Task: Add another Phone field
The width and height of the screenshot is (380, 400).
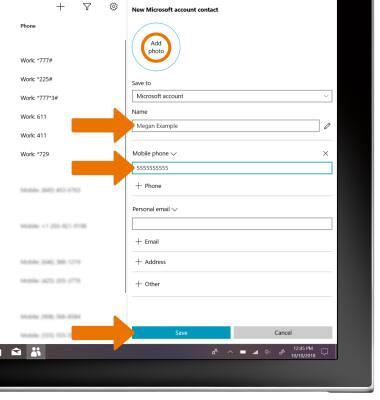Action: pos(149,186)
